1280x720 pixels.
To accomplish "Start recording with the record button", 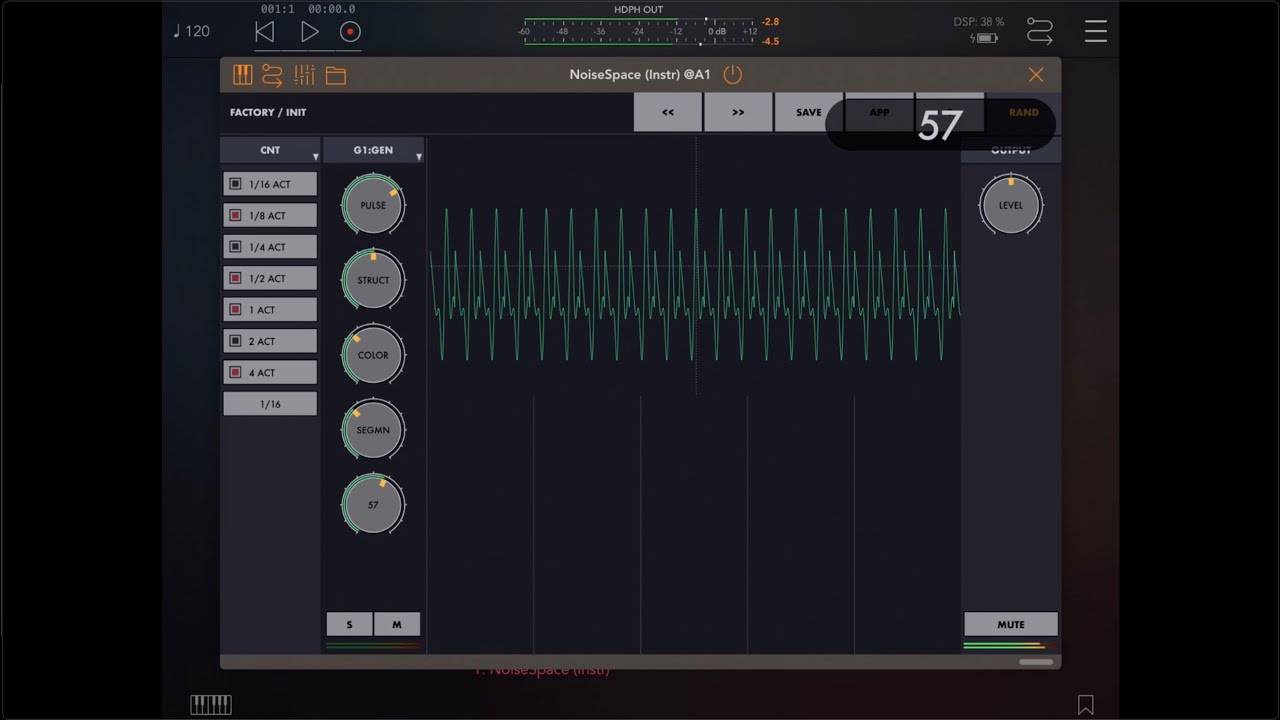I will [x=349, y=32].
